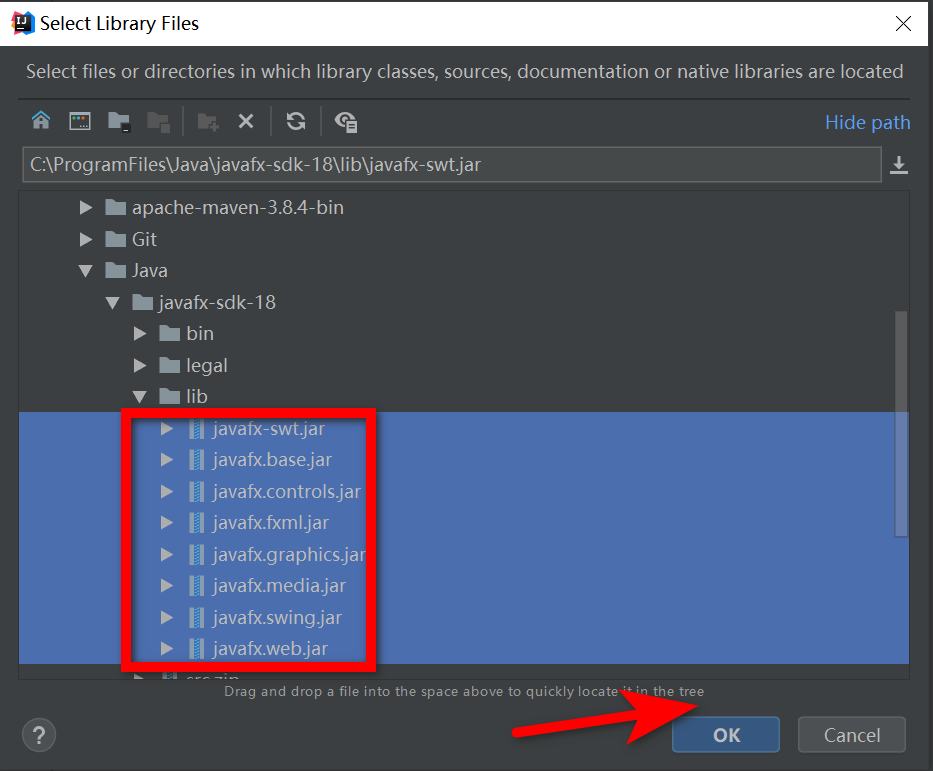The image size is (933, 771).
Task: Select the Git folder name
Action: (x=145, y=239)
